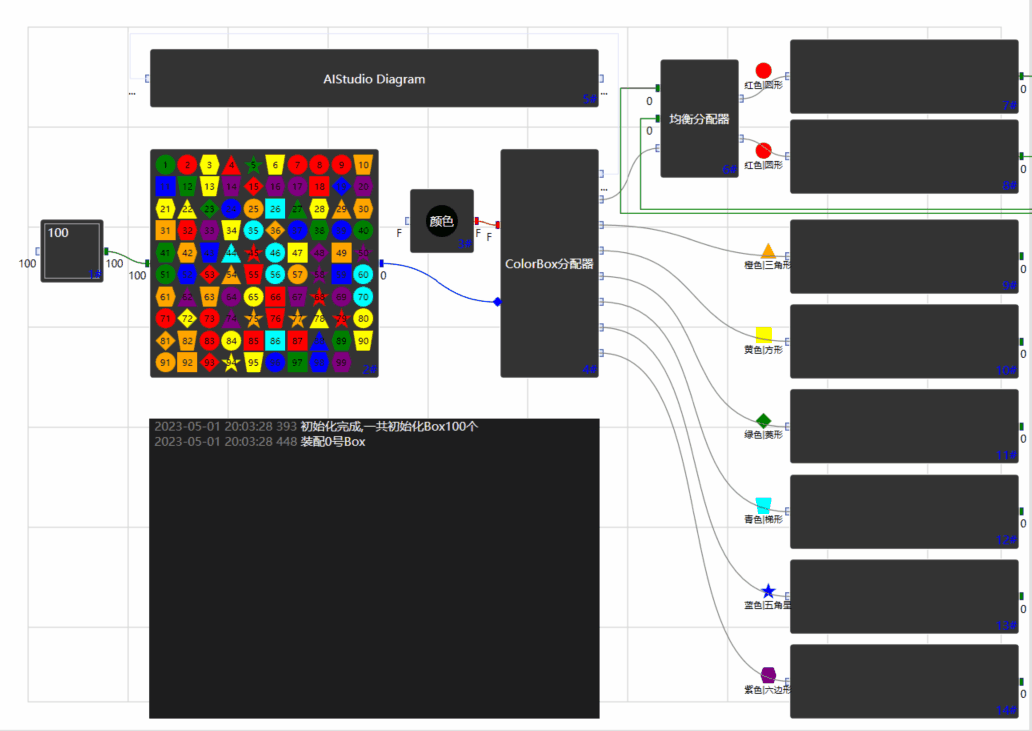The height and width of the screenshot is (731, 1032).
Task: Click yellow trapezoid numbered 3 in grid
Action: click(209, 165)
